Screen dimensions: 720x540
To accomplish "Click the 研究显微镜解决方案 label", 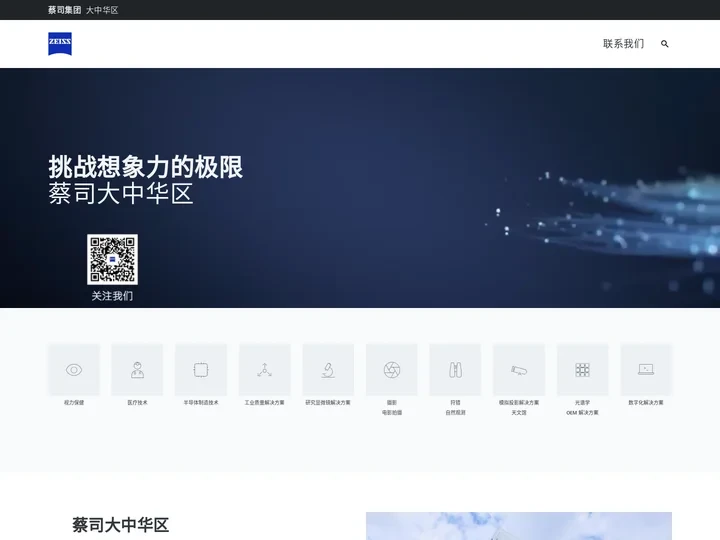I will point(328,402).
